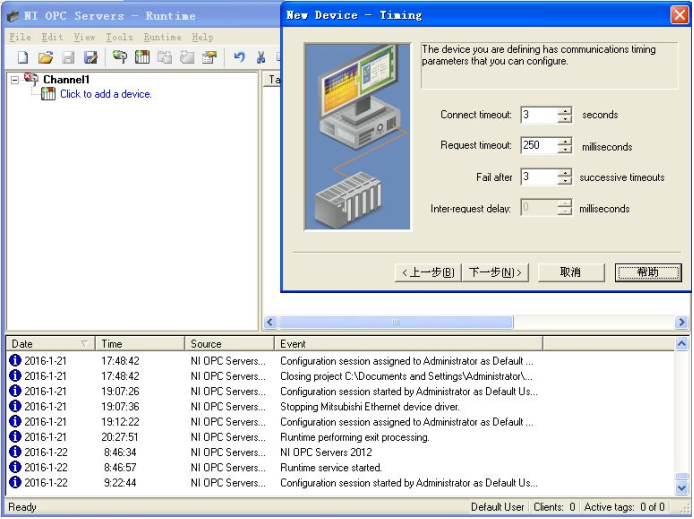The image size is (694, 519).
Task: Decrease Fail after count with down arrow
Action: coord(565,181)
